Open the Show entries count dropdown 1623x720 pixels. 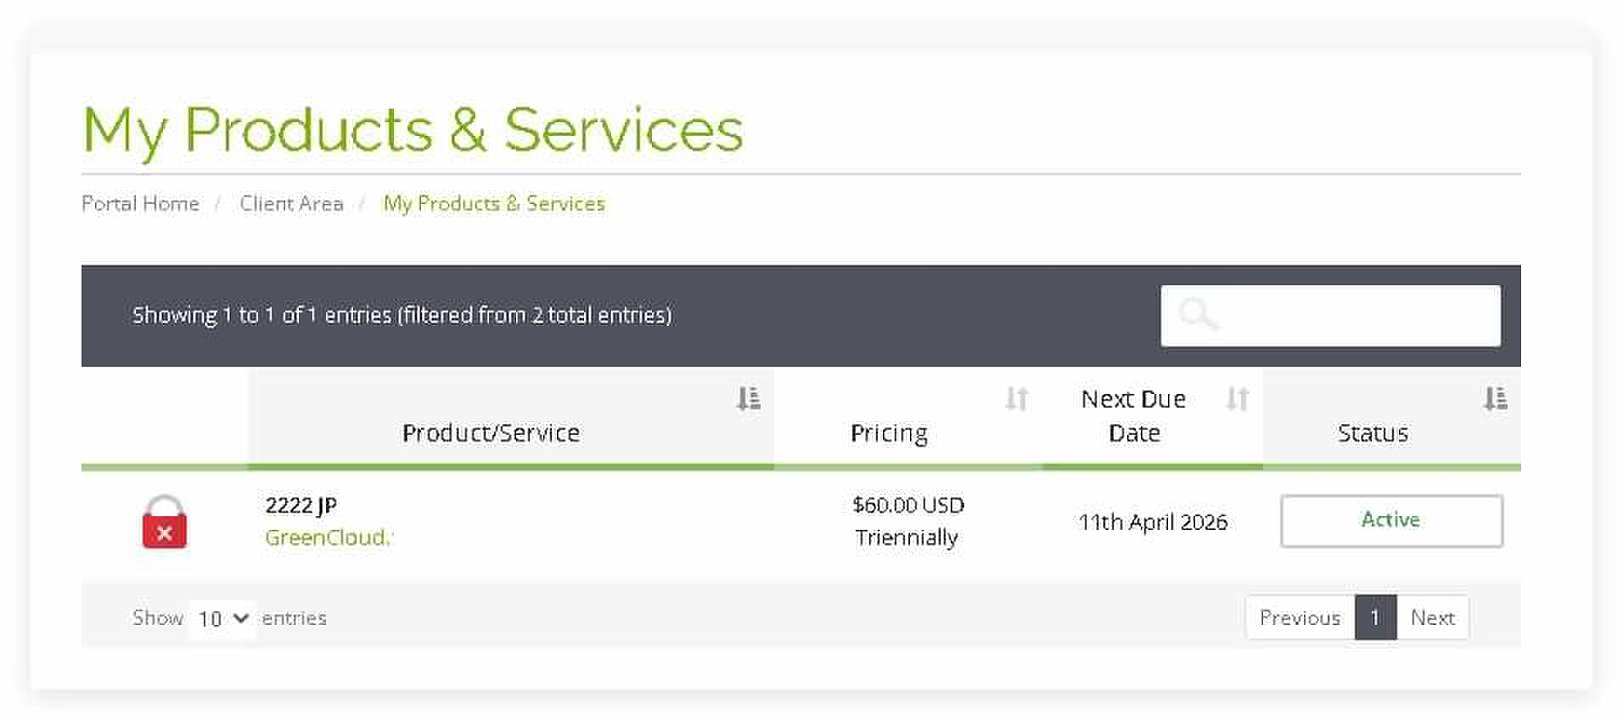[x=222, y=618]
